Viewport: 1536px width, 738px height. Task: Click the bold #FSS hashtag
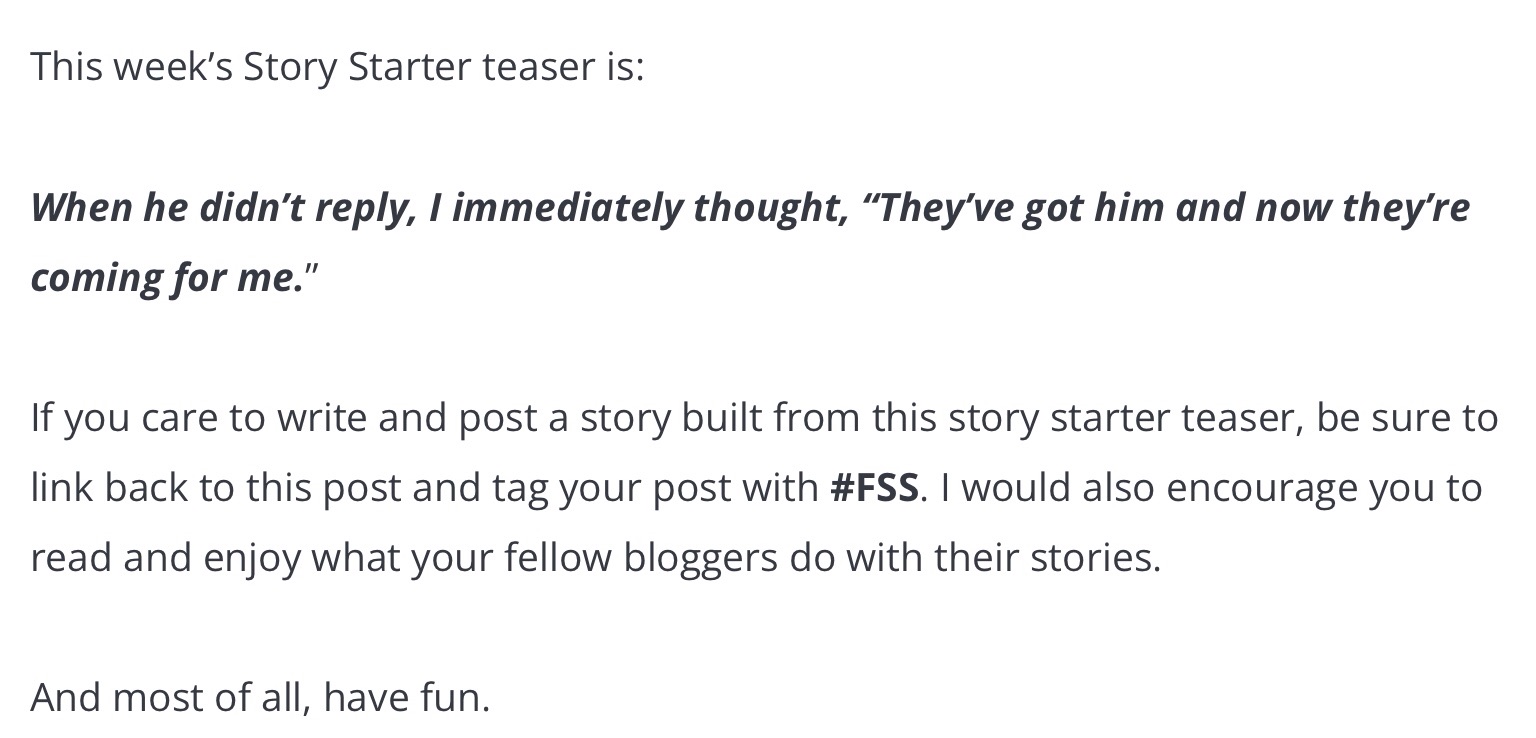pos(874,488)
